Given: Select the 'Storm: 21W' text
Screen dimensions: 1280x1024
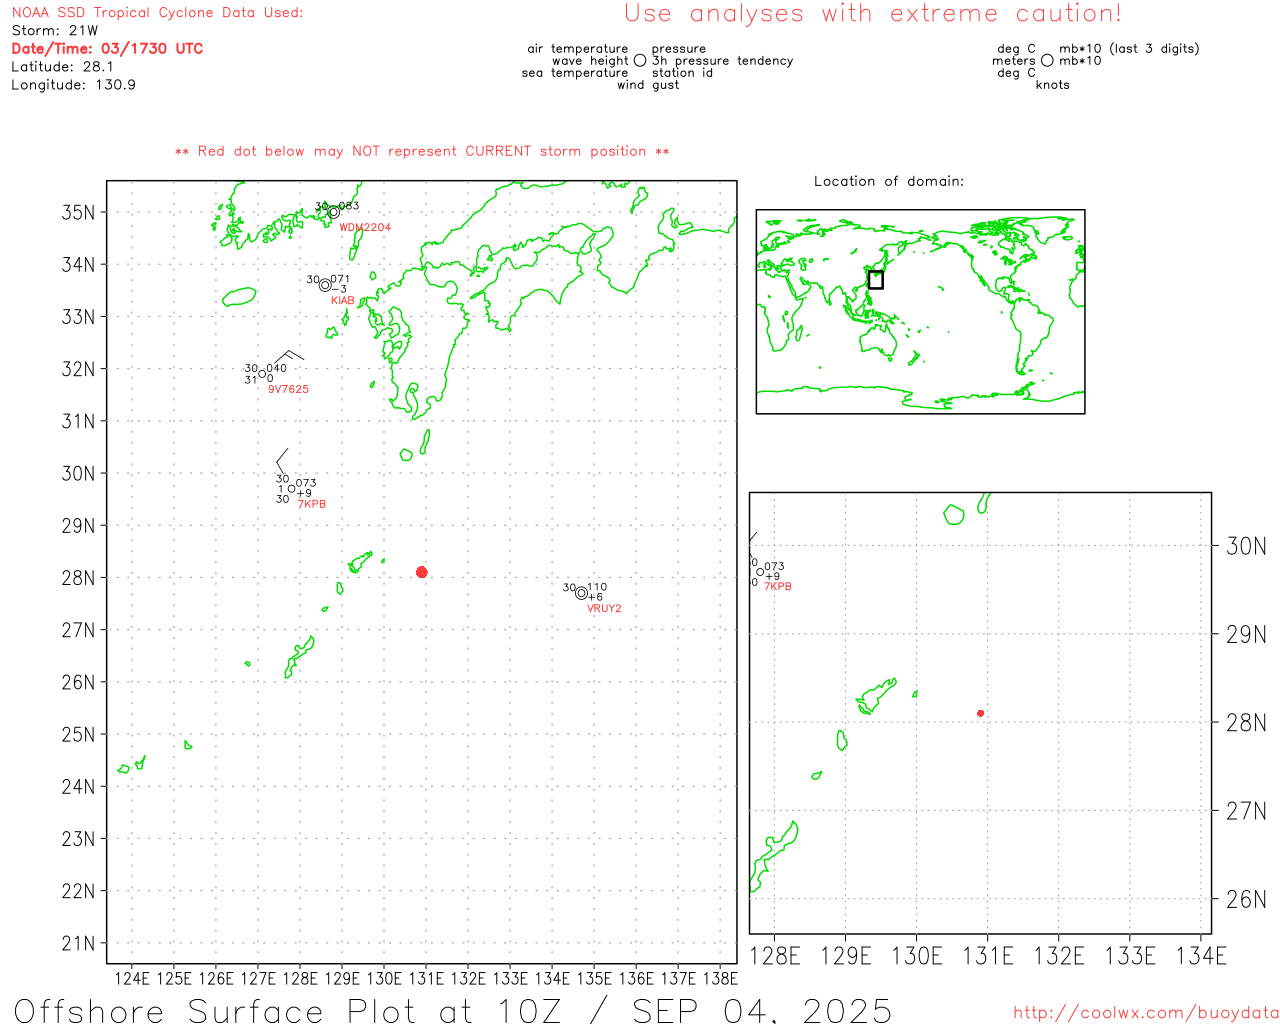Looking at the screenshot, I should click(55, 31).
